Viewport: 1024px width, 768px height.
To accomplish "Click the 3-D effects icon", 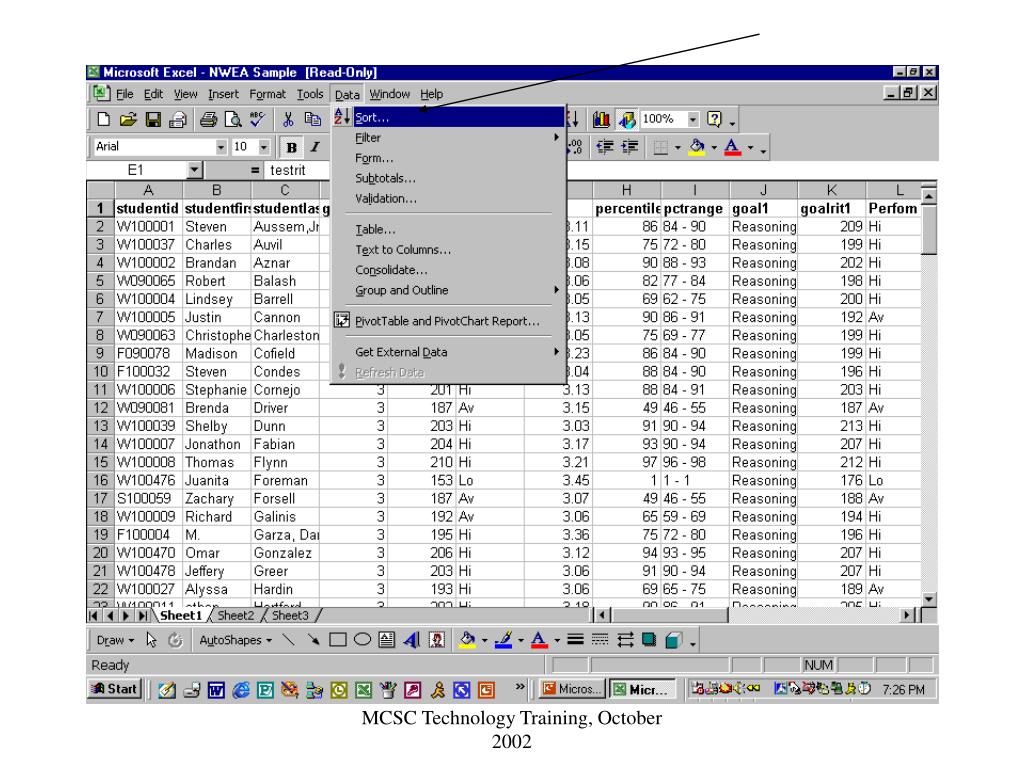I will [673, 640].
